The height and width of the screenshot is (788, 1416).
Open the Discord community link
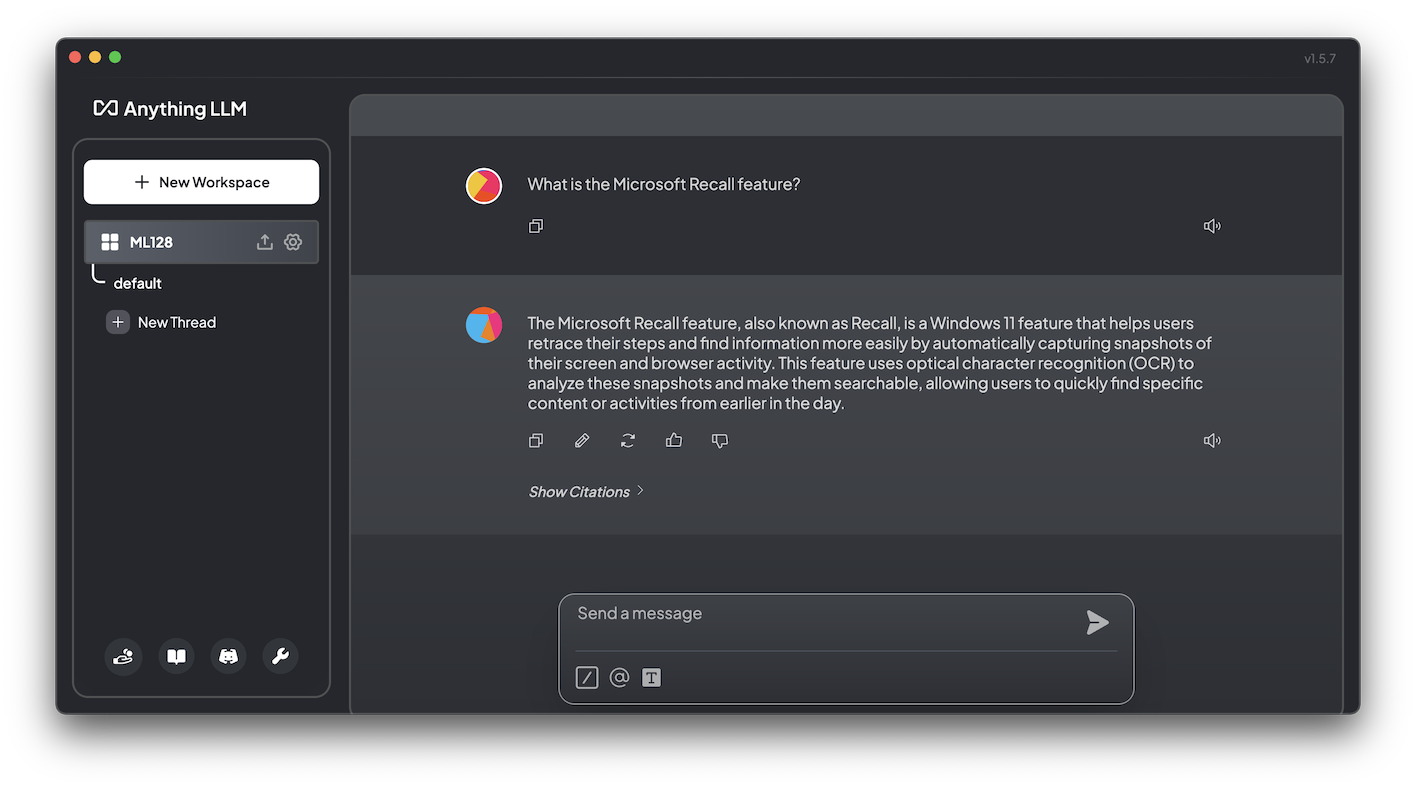(x=228, y=656)
